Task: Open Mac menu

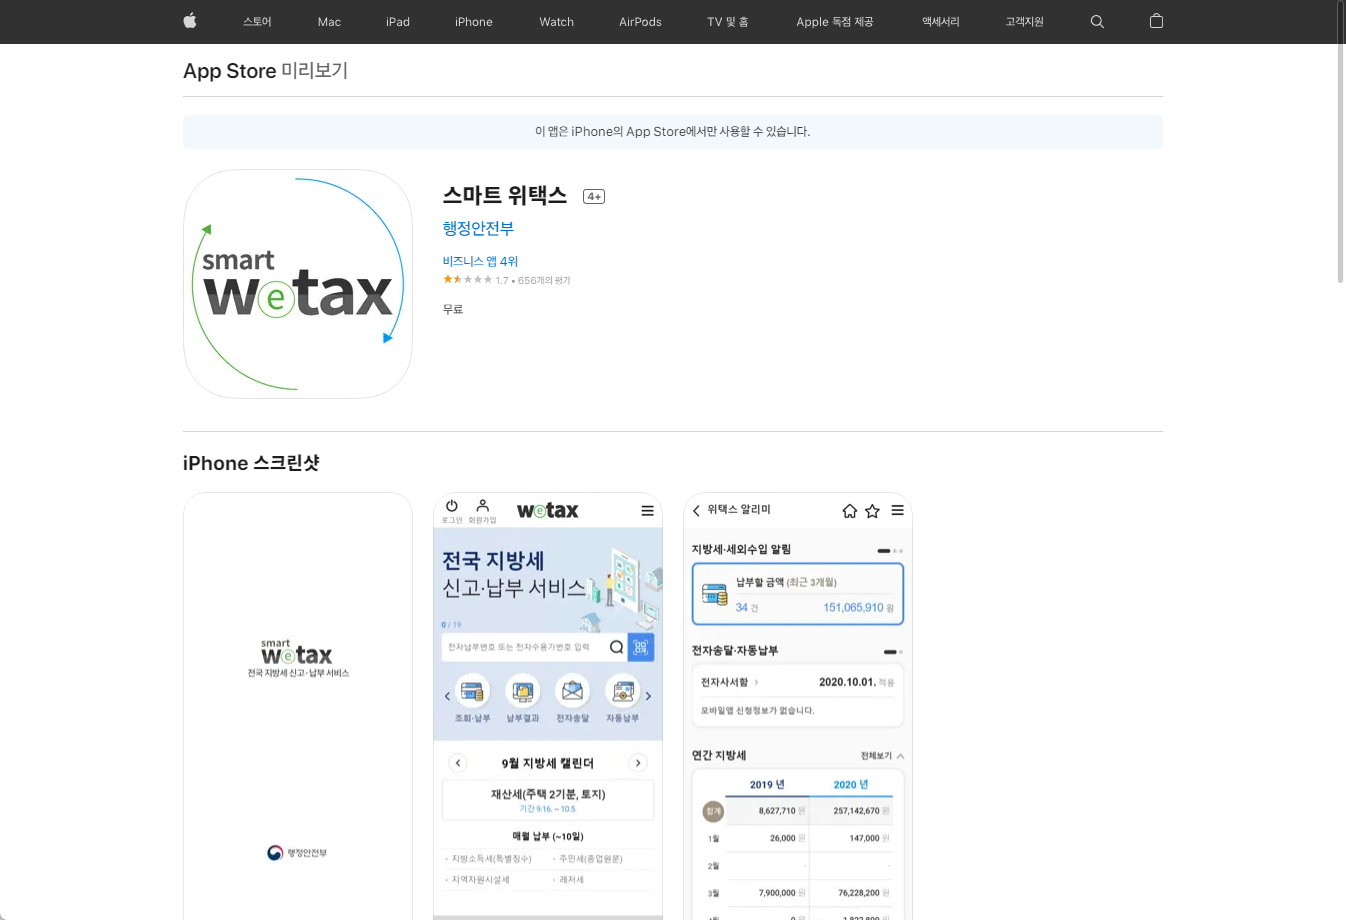Action: 329,21
